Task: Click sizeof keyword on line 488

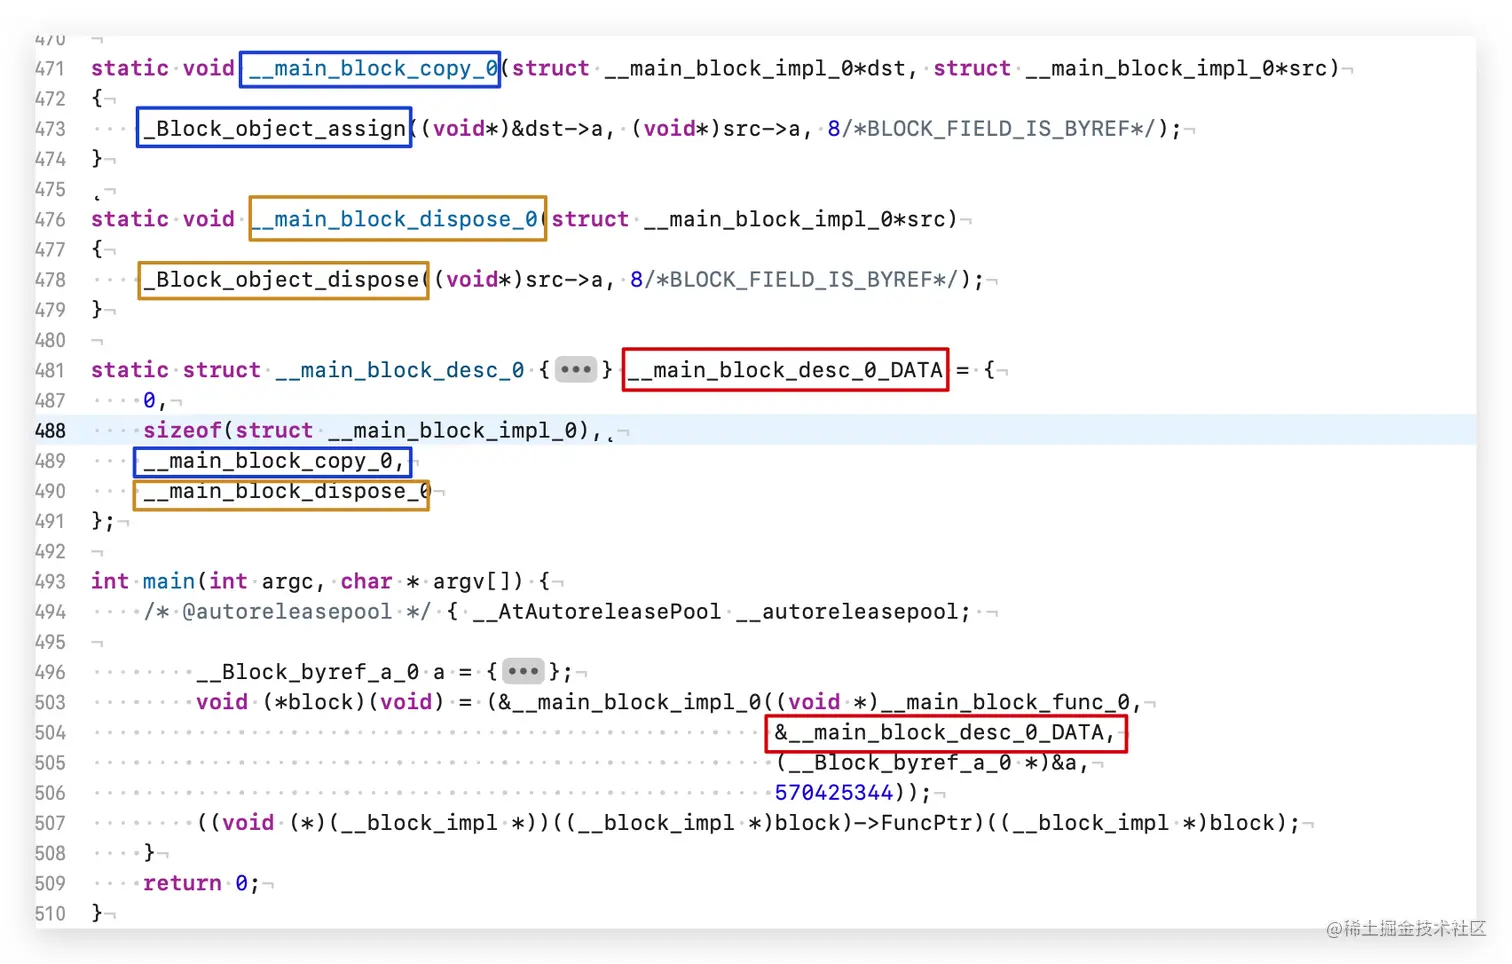Action: point(182,430)
